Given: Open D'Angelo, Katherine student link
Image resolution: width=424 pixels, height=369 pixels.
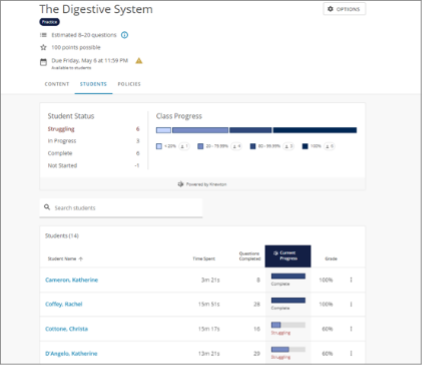Looking at the screenshot, I should point(71,354).
